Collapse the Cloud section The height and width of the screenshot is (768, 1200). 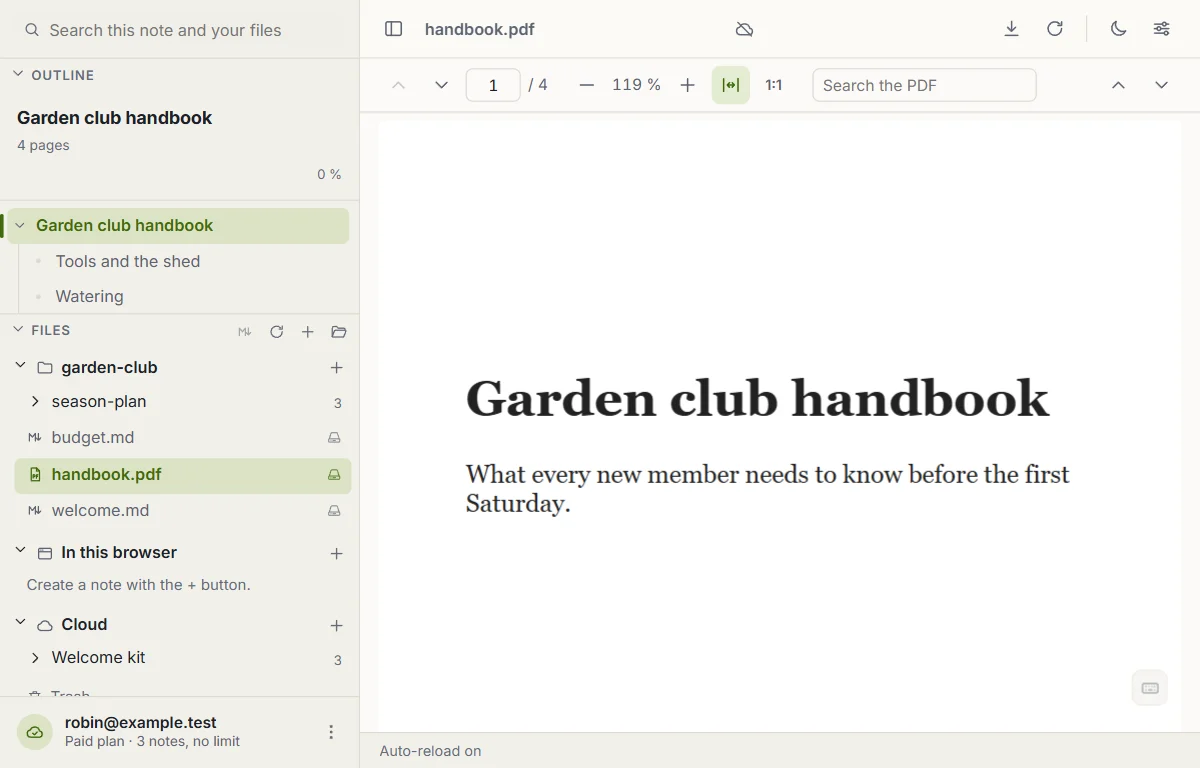click(x=20, y=623)
